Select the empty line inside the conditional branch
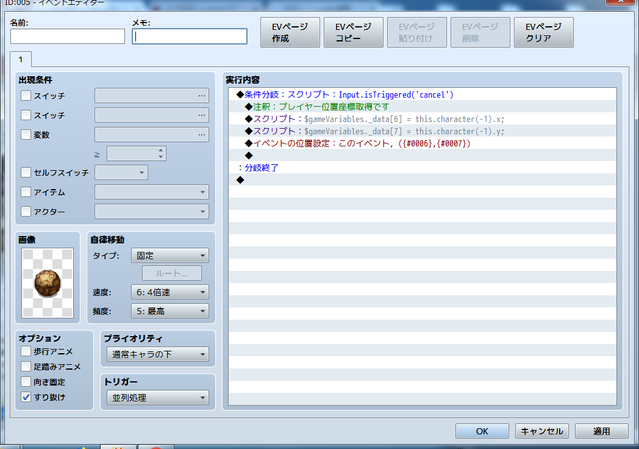The width and height of the screenshot is (639, 449). (x=422, y=155)
